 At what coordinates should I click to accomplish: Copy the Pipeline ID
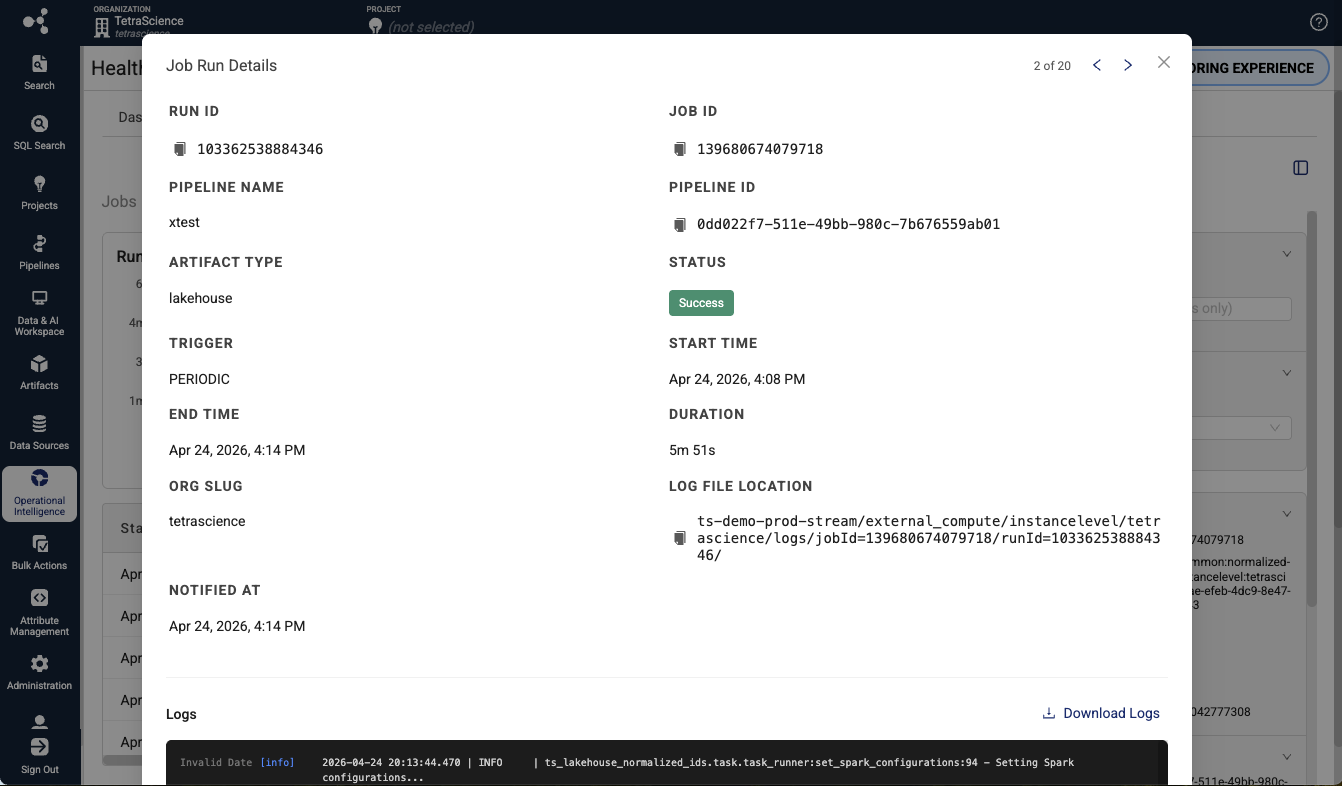coord(681,224)
